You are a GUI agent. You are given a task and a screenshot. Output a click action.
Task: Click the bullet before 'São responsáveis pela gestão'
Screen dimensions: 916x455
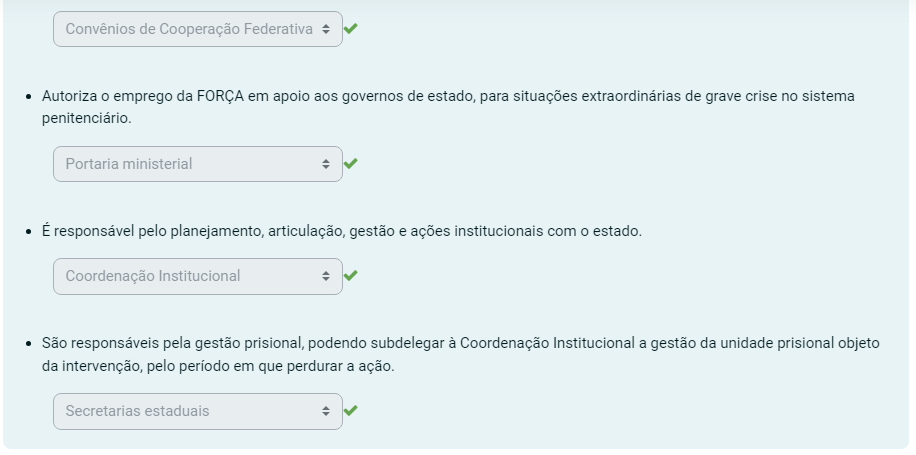pyautogui.click(x=30, y=343)
